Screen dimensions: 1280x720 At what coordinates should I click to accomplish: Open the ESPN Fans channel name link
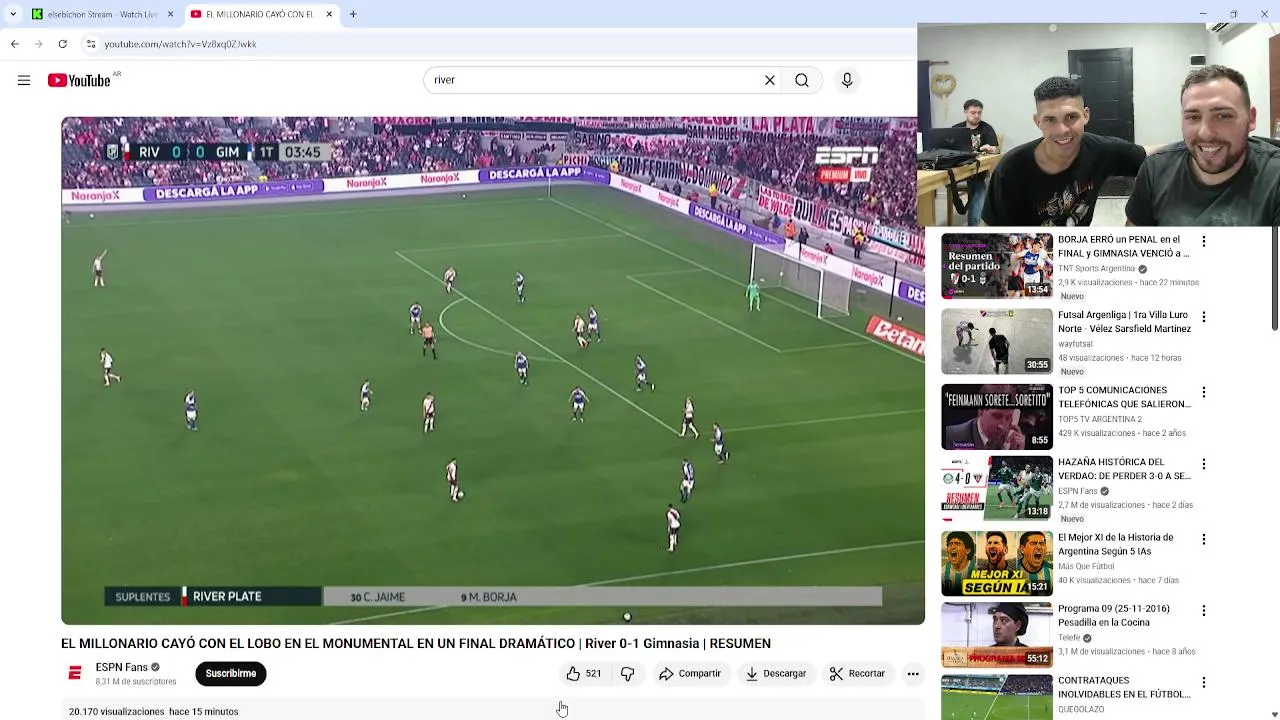click(122, 667)
